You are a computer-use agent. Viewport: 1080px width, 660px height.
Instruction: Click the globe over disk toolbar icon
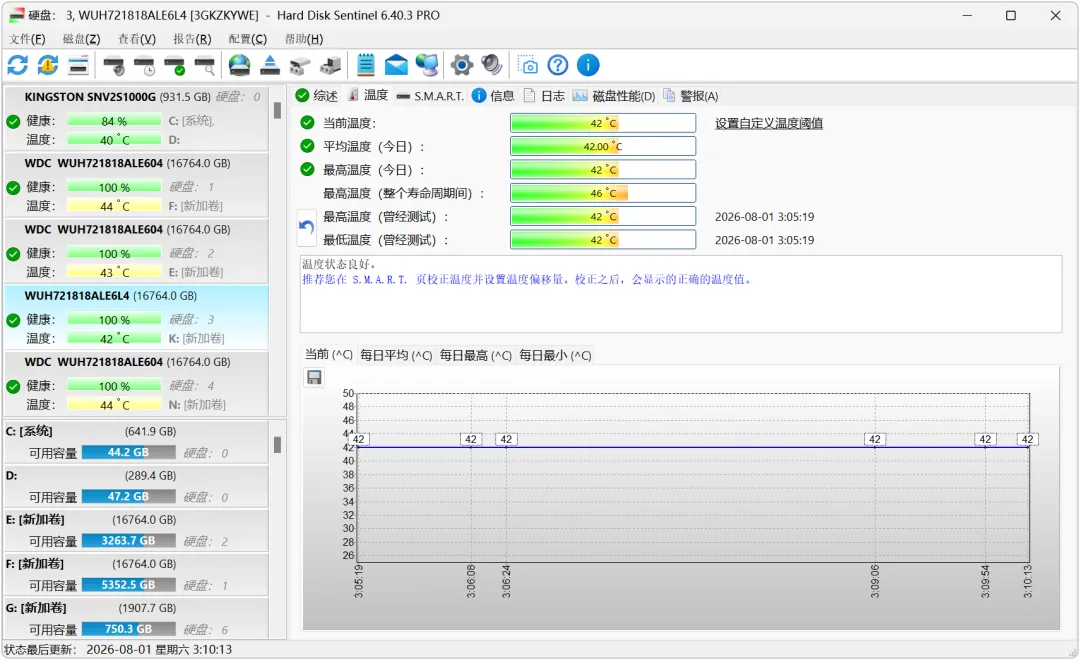(240, 65)
